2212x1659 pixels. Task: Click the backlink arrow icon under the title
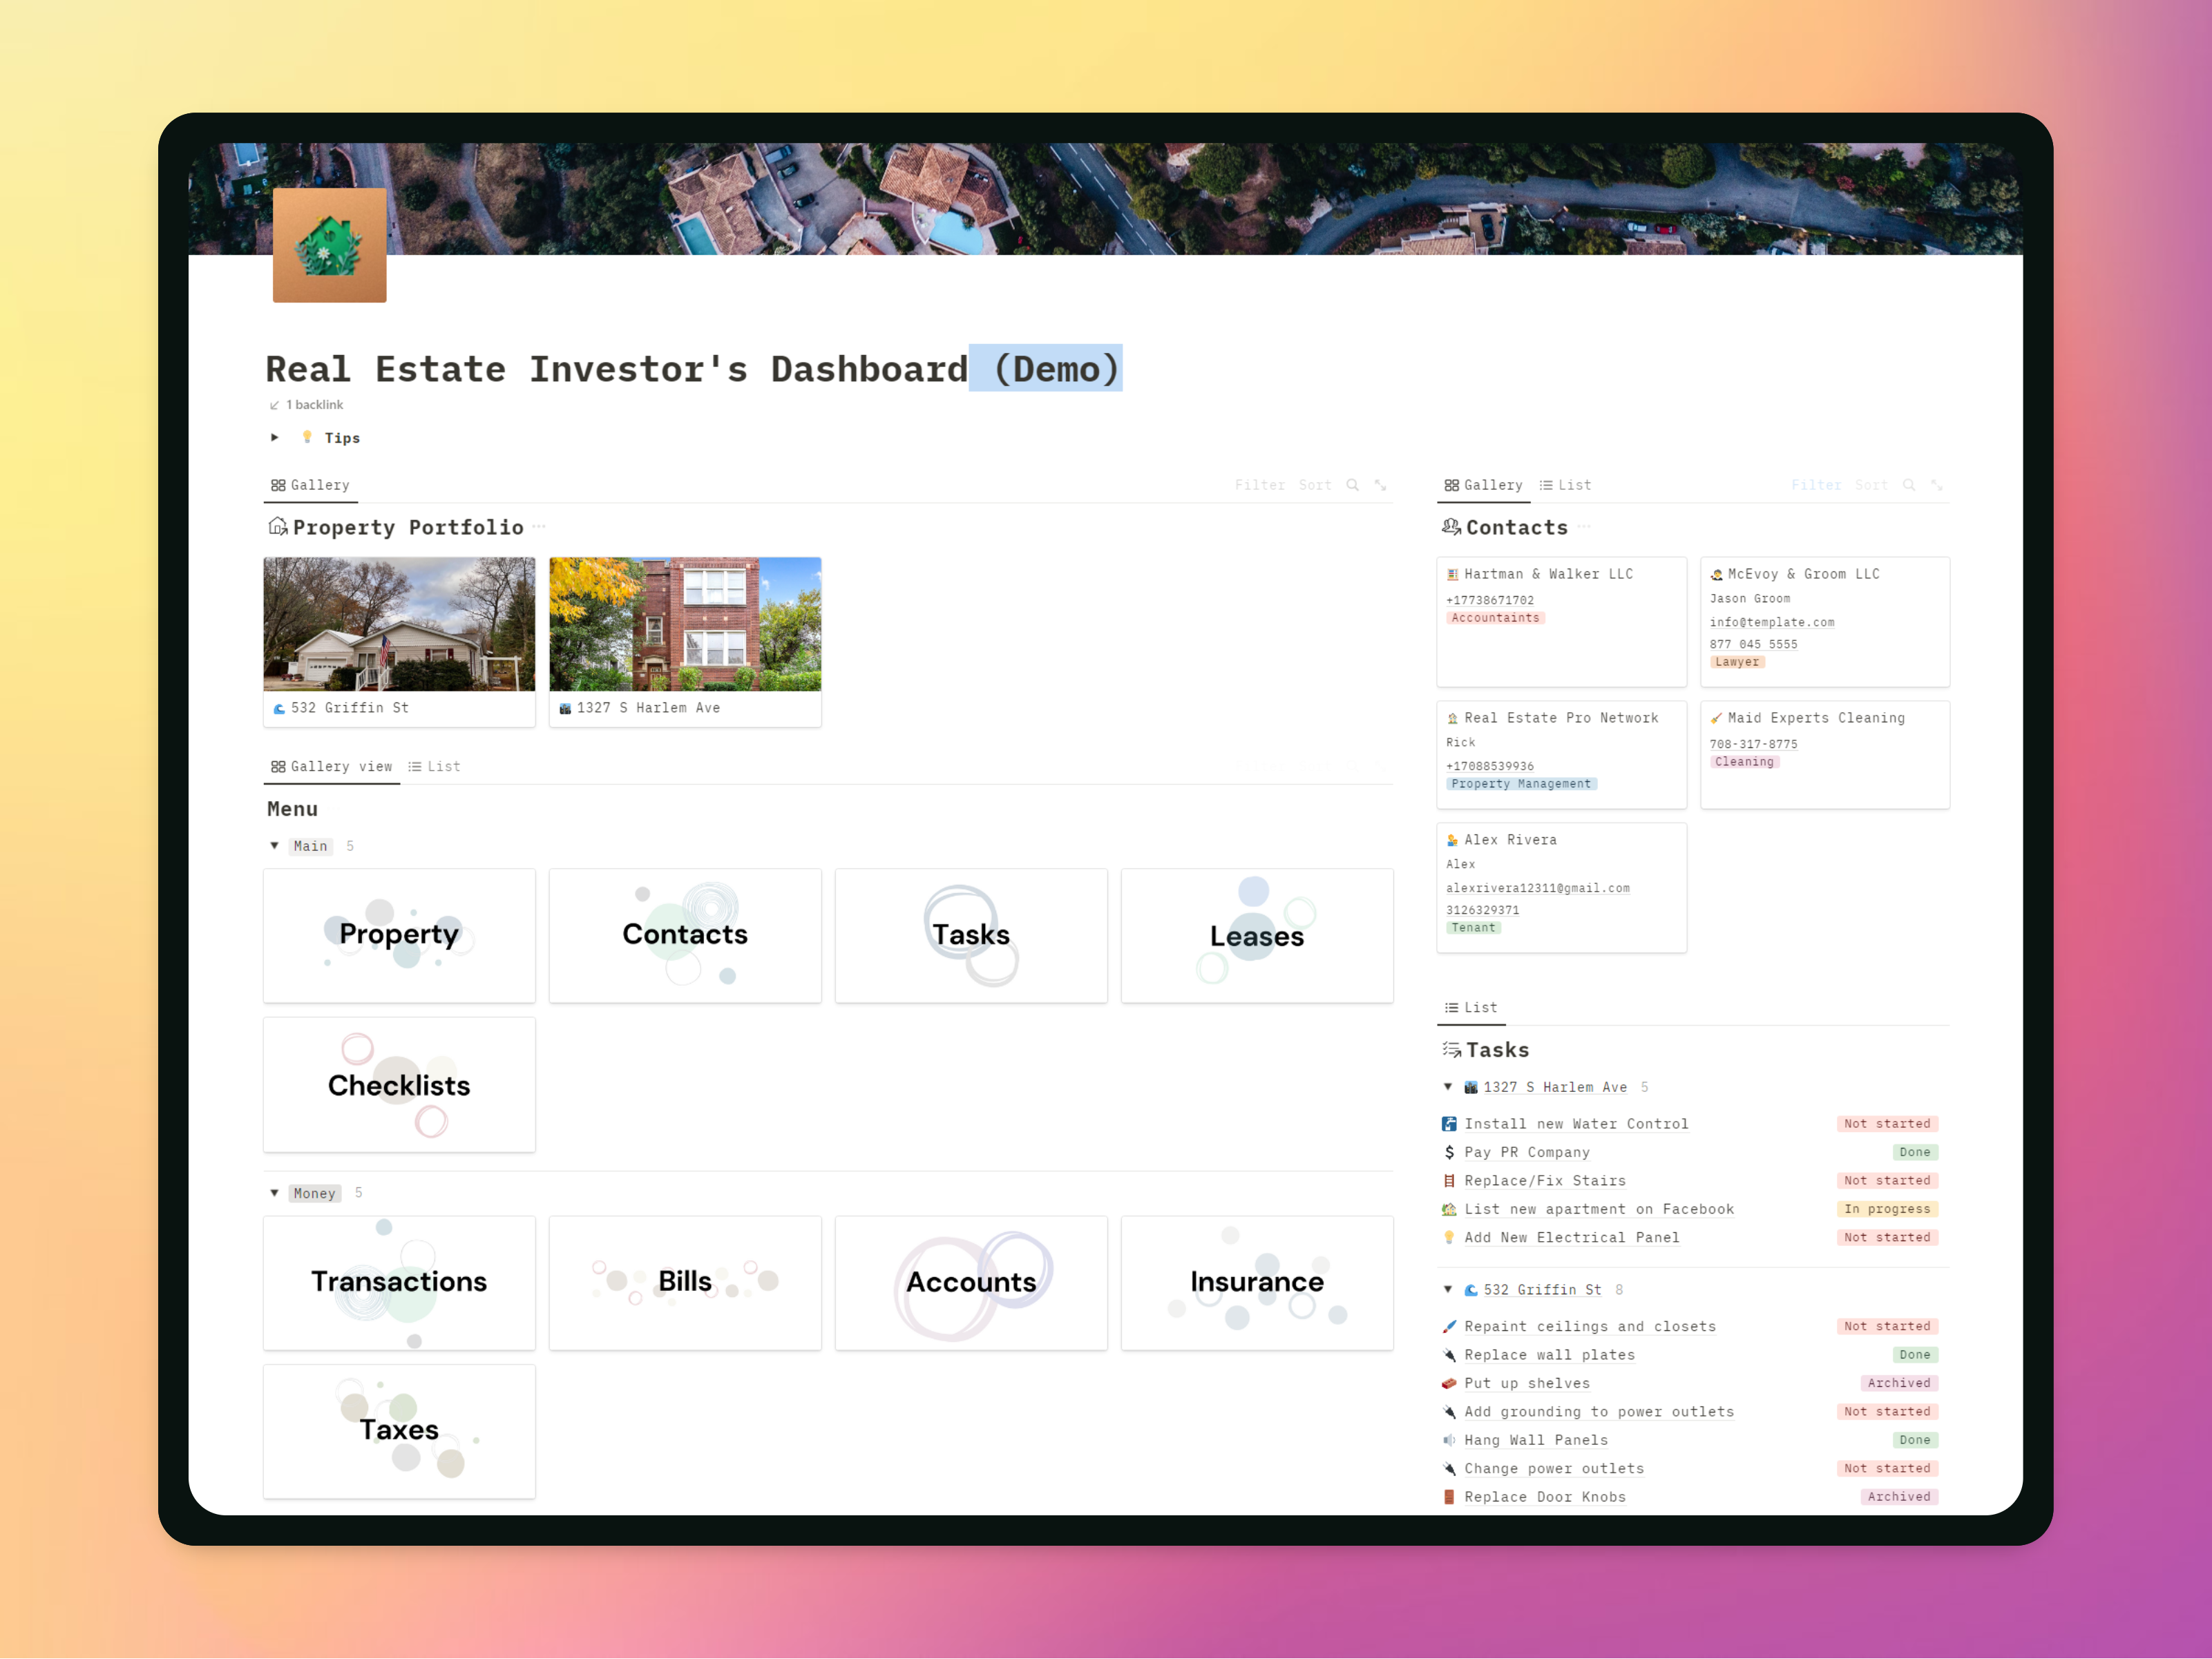click(274, 405)
